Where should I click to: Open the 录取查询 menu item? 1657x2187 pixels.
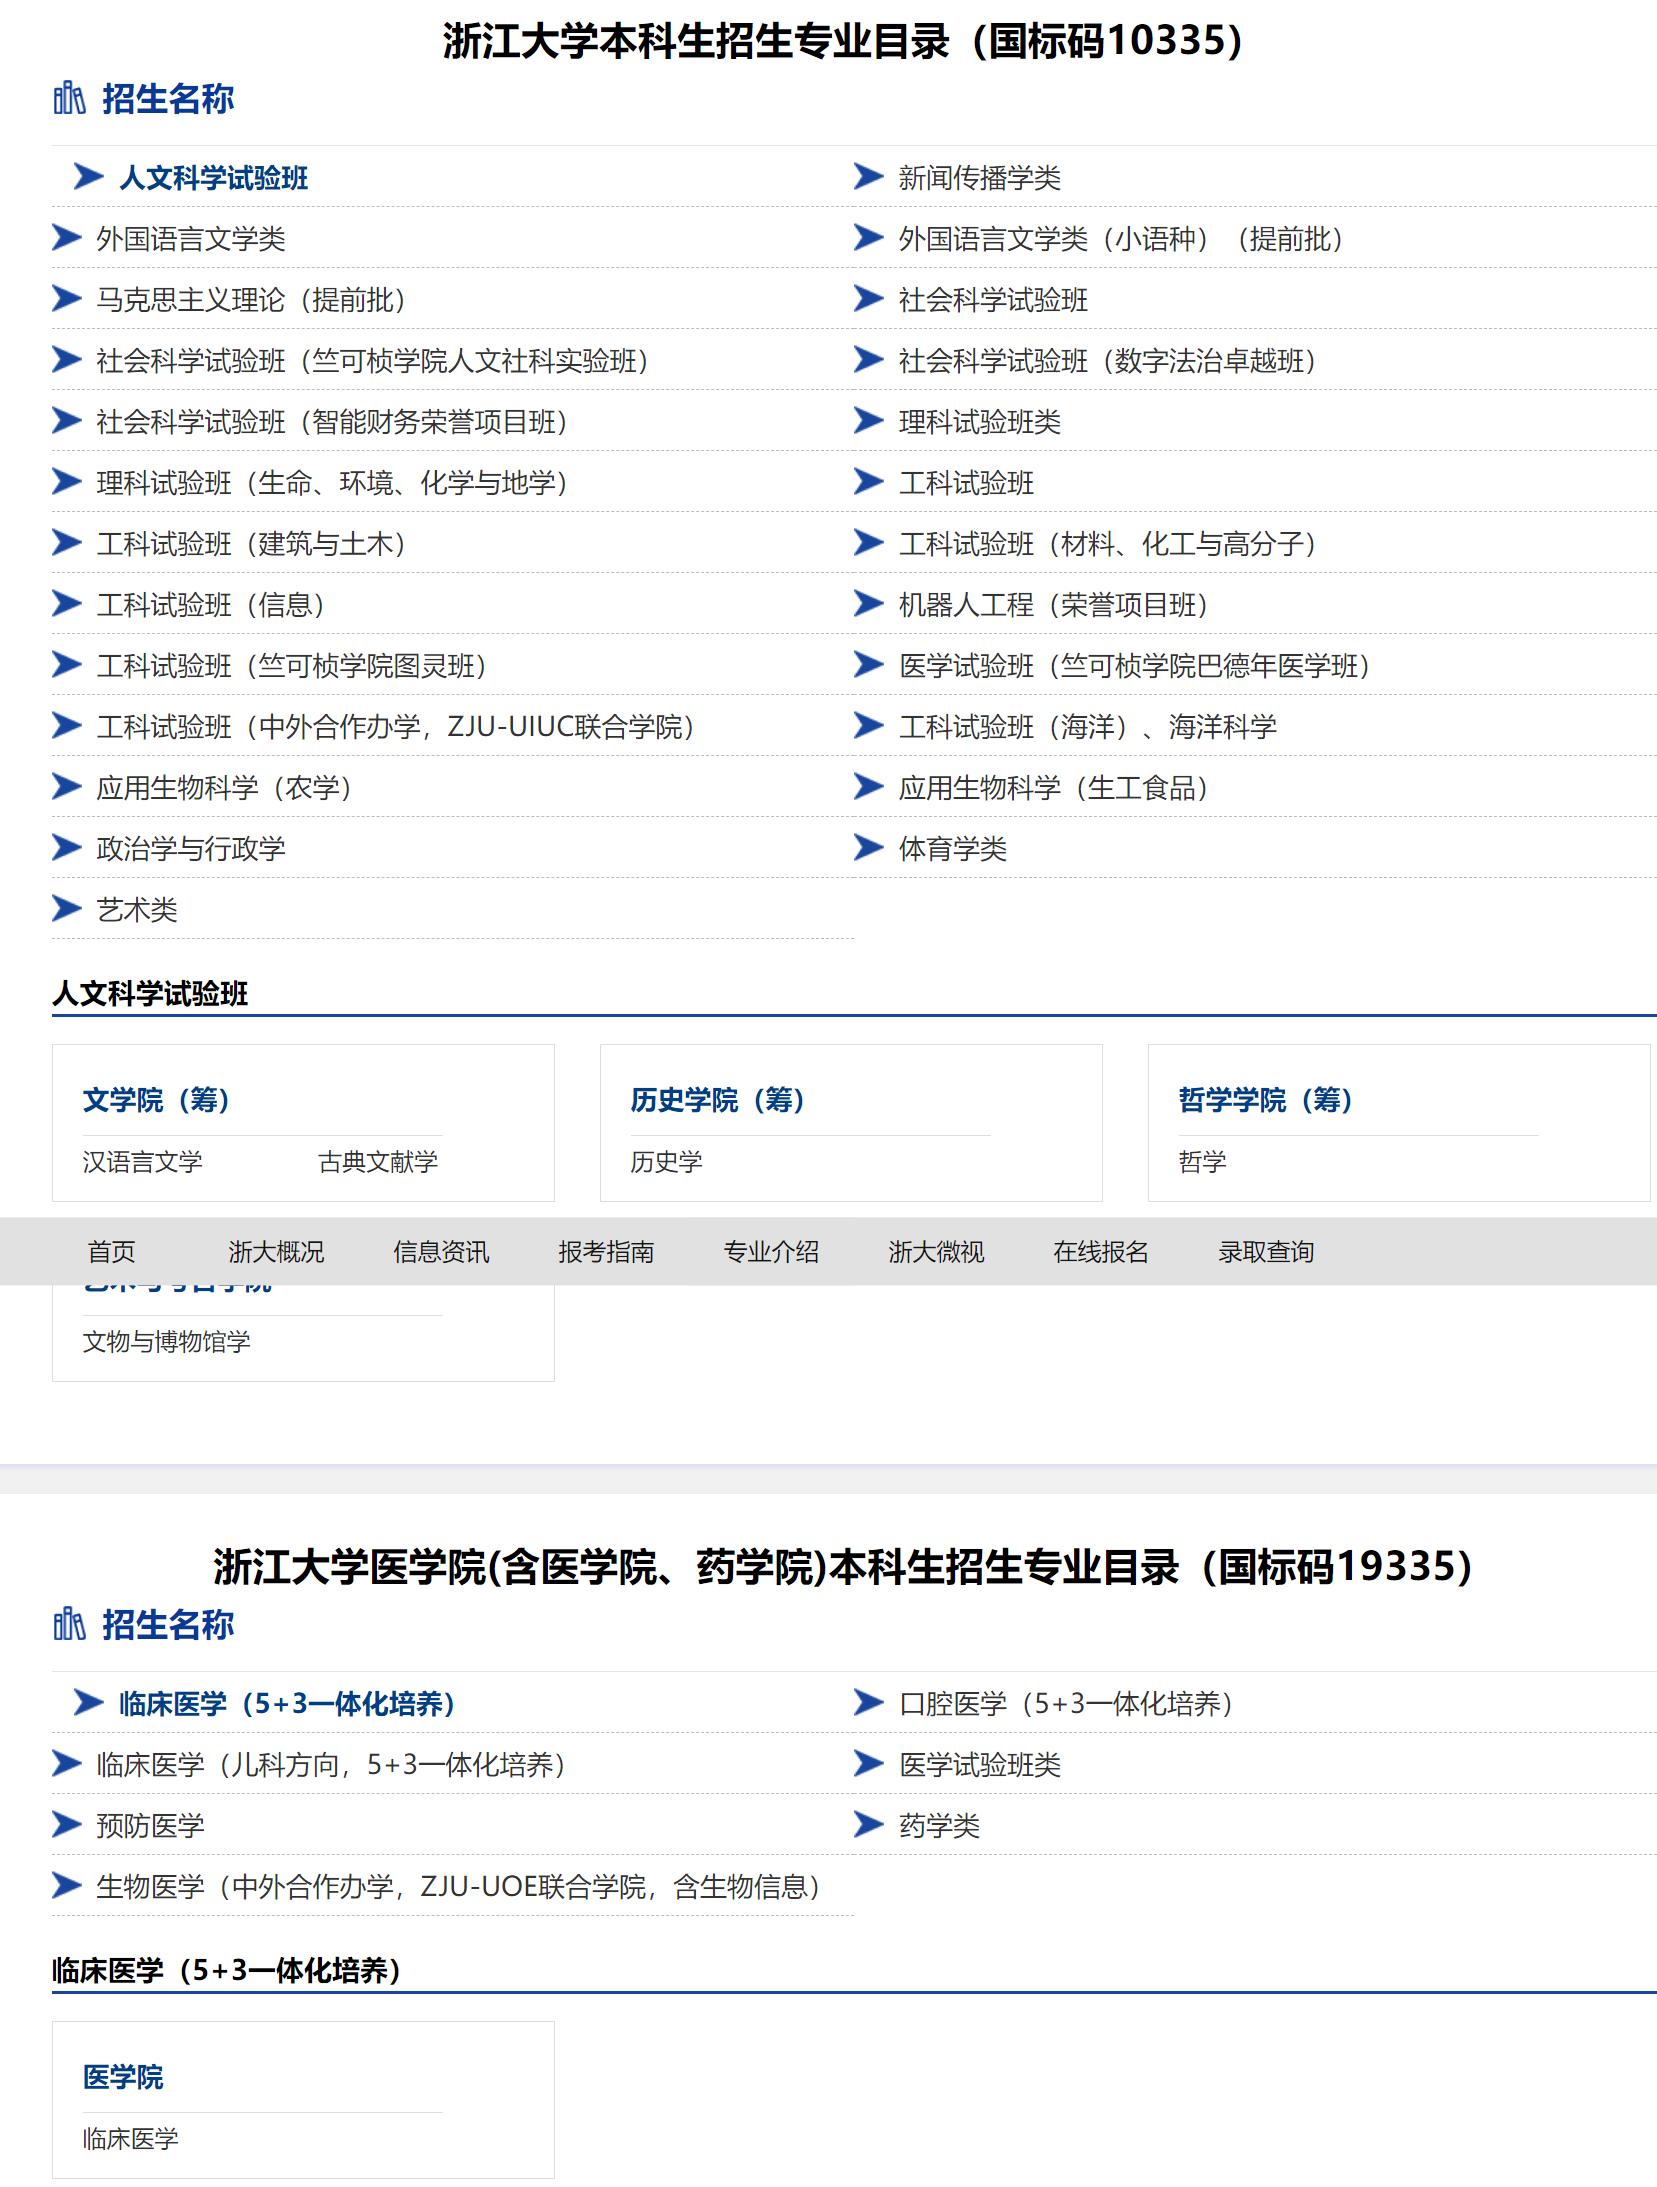pos(1266,1252)
